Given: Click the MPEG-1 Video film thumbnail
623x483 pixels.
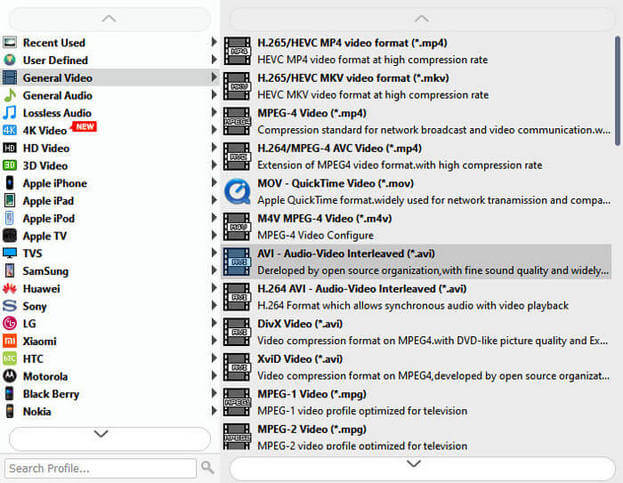Looking at the screenshot, I should tap(237, 402).
